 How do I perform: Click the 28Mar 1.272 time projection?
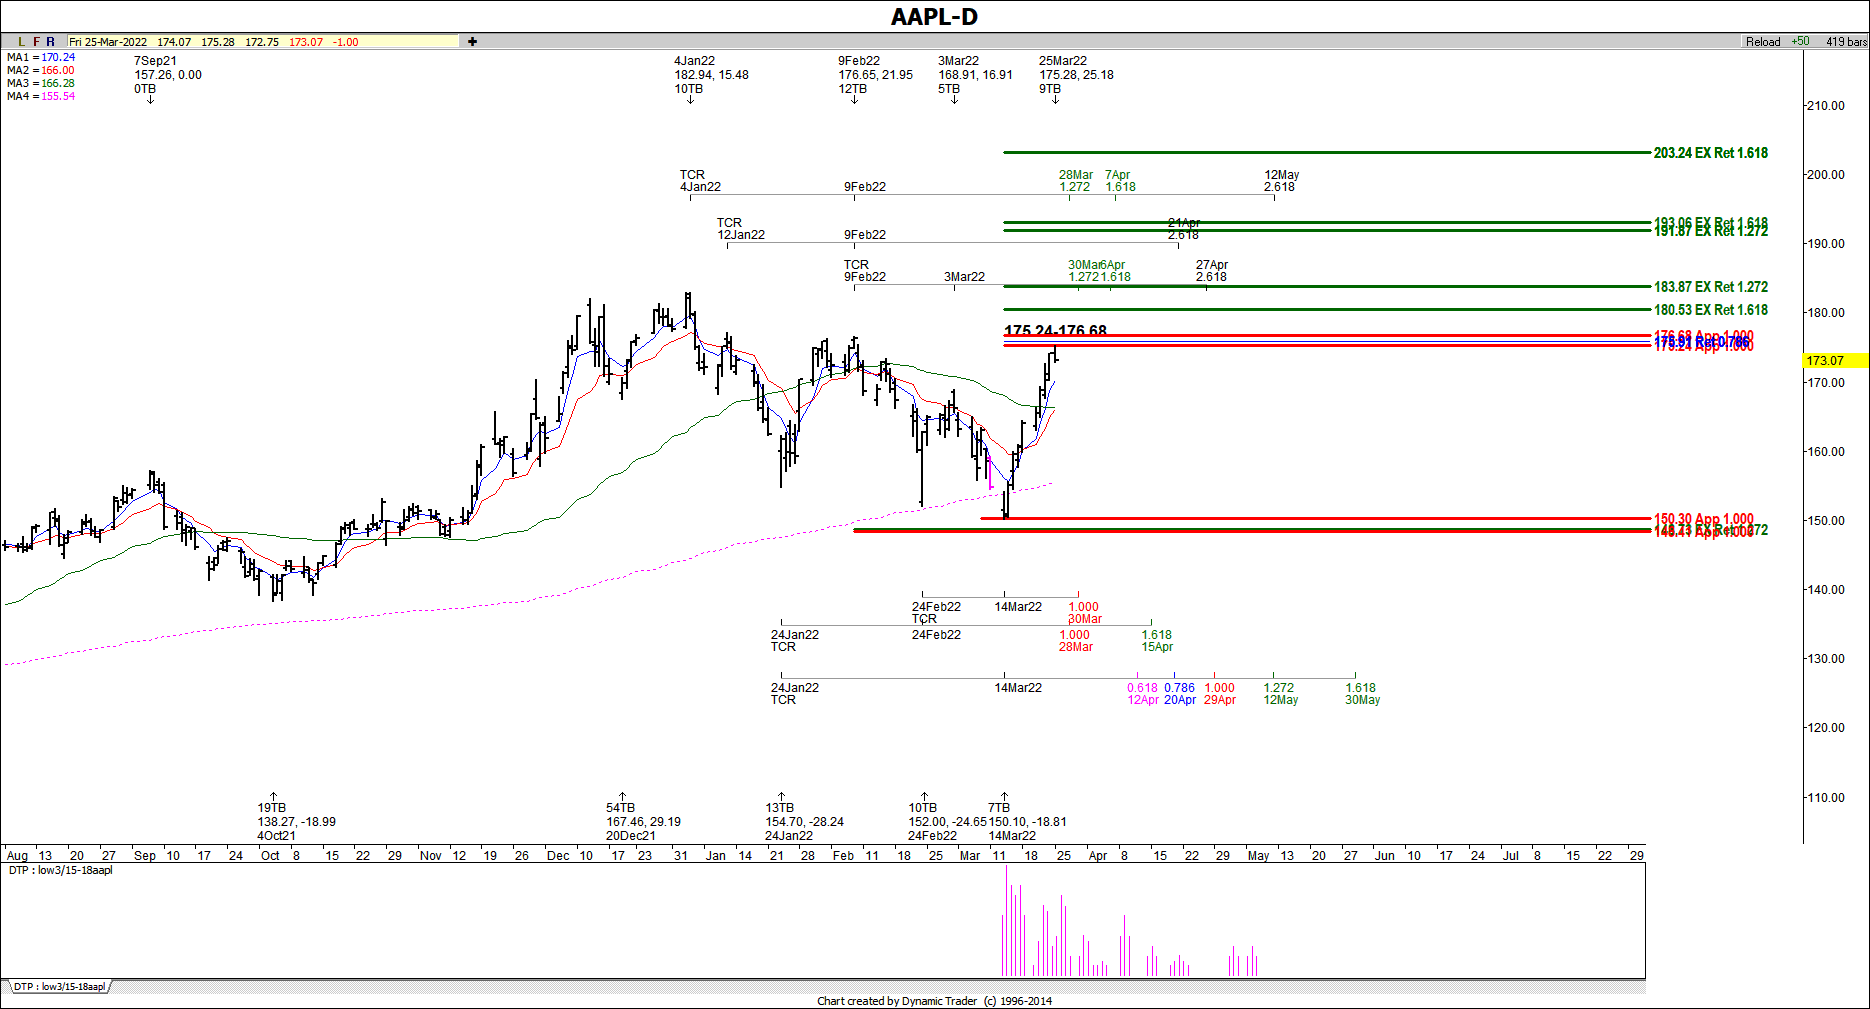click(x=1076, y=181)
